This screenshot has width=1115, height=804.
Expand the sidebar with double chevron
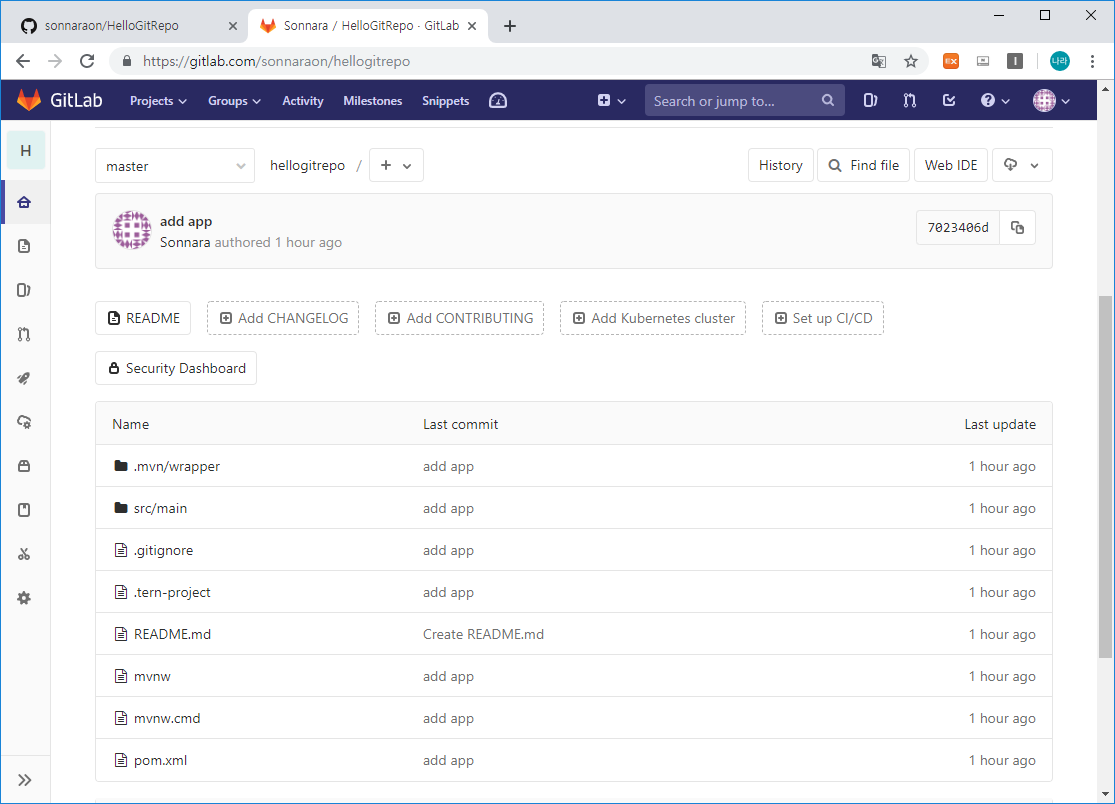click(x=25, y=780)
